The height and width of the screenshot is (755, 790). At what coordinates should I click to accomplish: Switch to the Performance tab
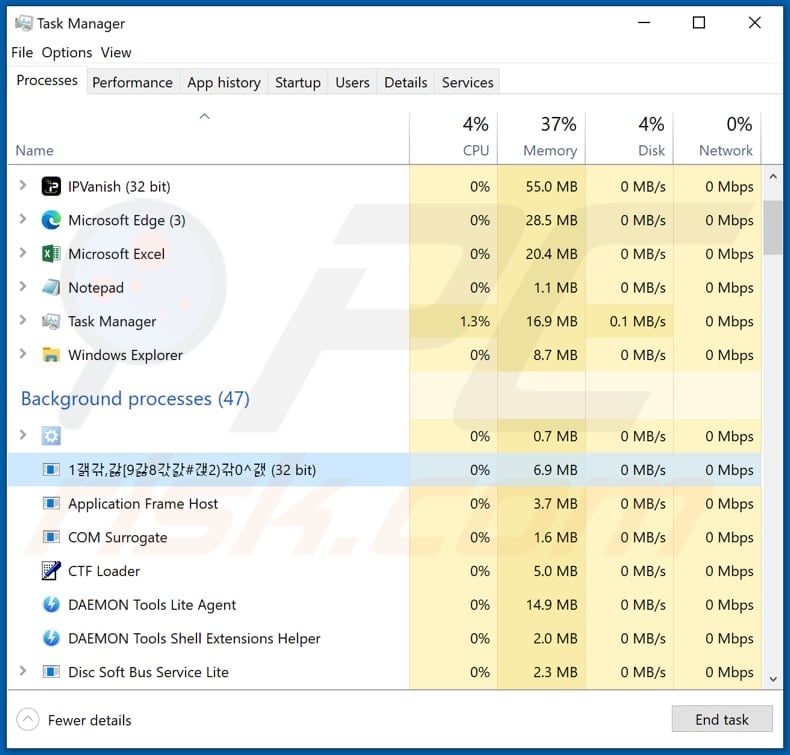132,83
